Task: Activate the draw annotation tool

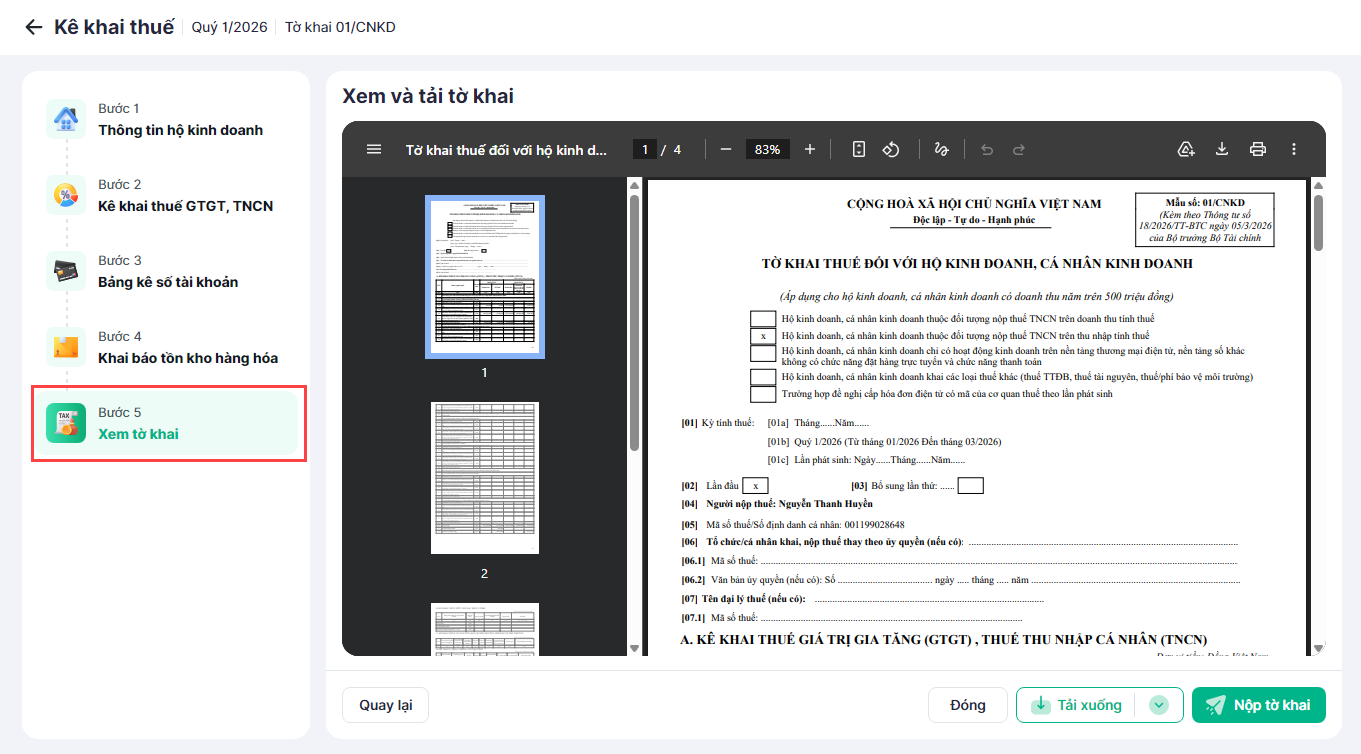Action: [x=941, y=149]
